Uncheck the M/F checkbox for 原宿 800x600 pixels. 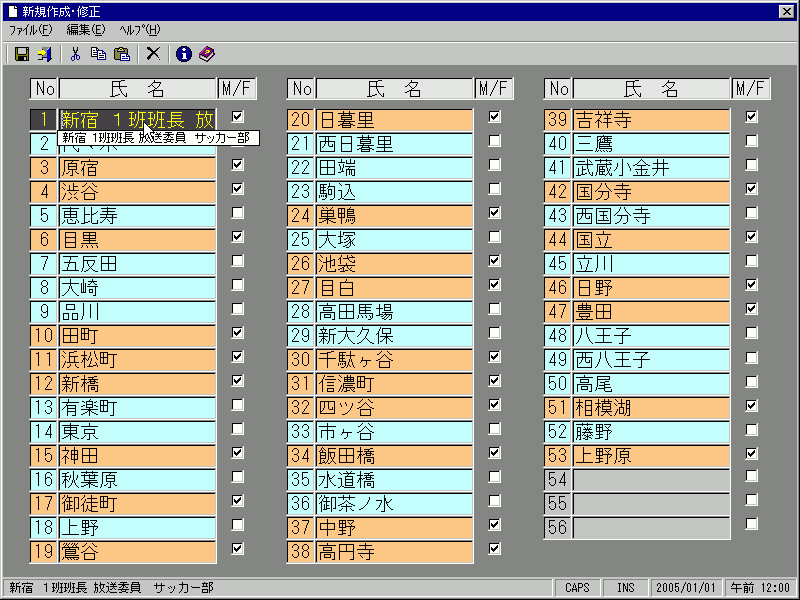237,164
